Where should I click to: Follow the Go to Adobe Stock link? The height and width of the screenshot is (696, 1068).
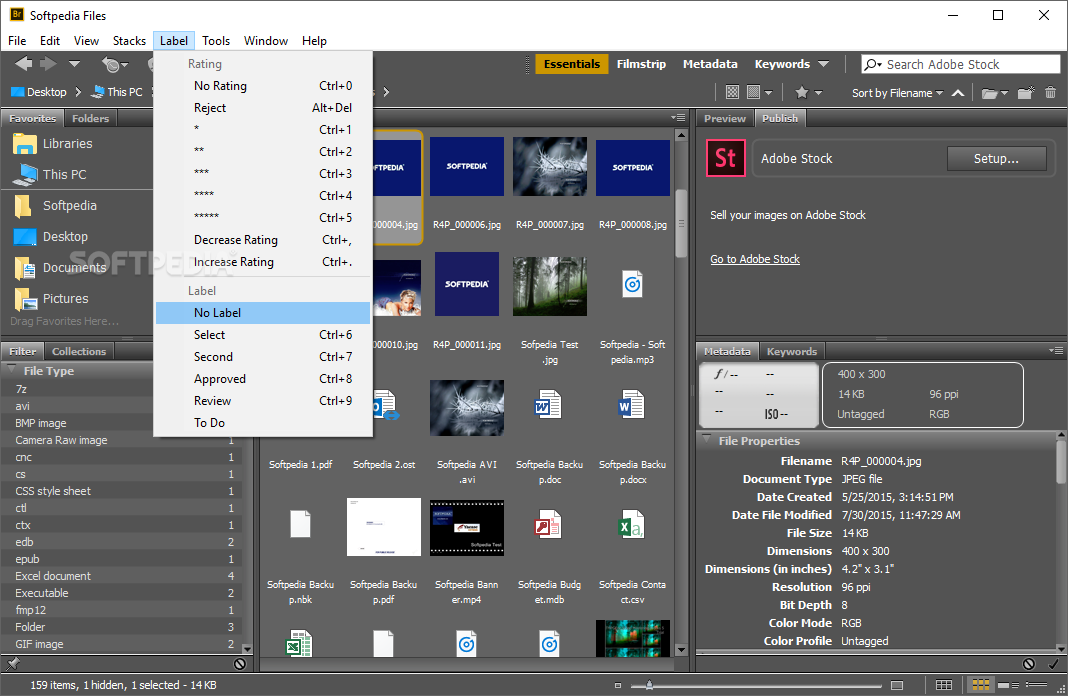(755, 259)
